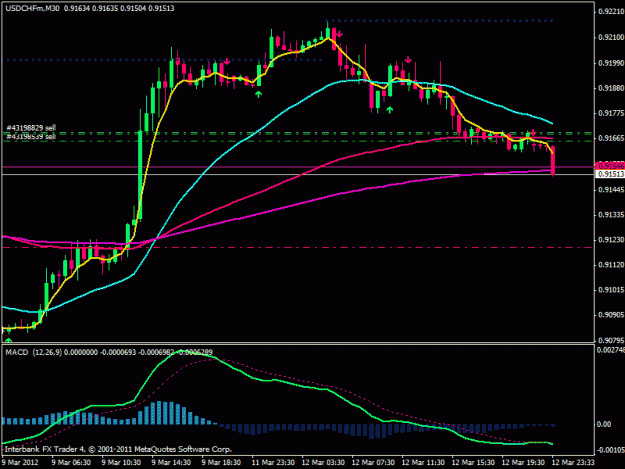The height and width of the screenshot is (469, 625).
Task: Click the 0.91120 price axis label
Action: point(611,265)
